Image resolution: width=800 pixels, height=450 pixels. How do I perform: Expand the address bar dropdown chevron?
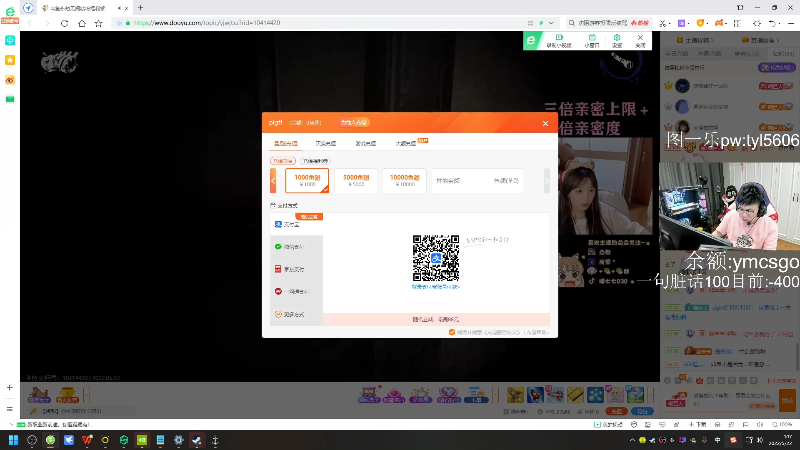(x=551, y=23)
